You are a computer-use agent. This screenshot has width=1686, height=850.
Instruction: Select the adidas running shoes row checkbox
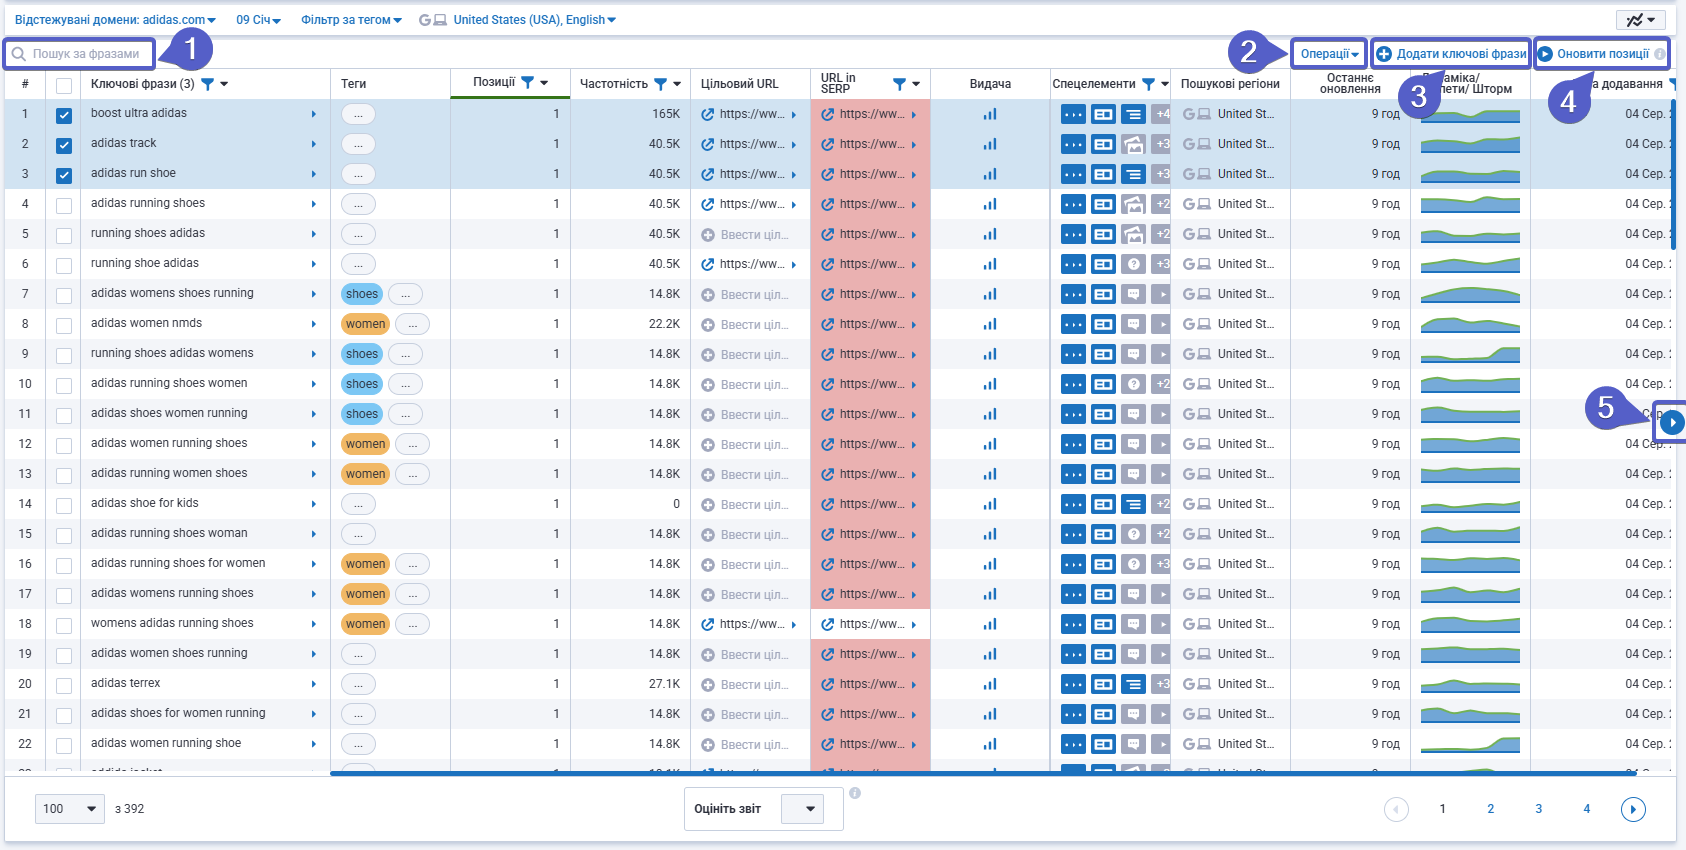click(x=64, y=205)
